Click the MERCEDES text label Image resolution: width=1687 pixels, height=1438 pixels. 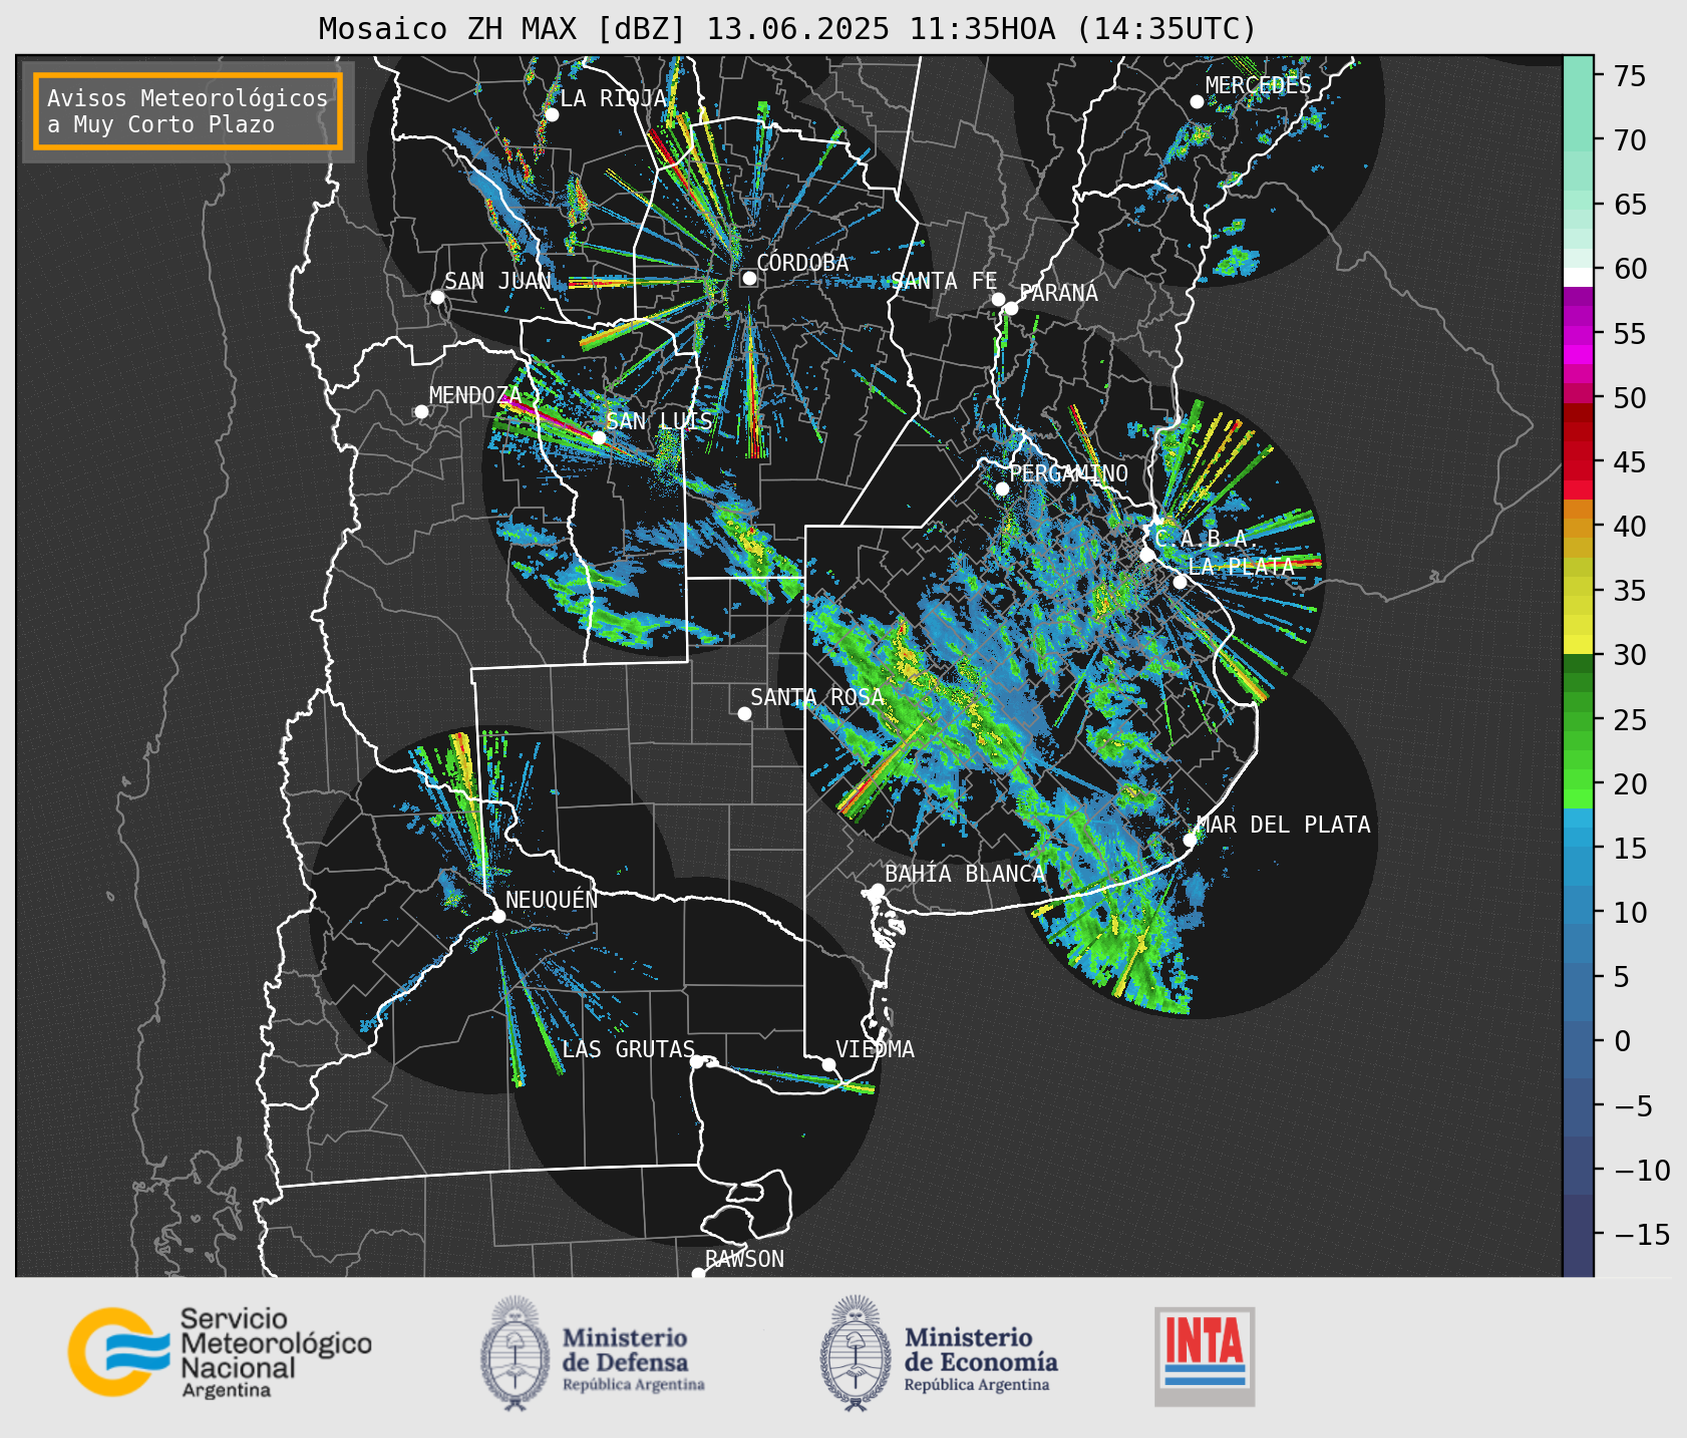point(1258,86)
